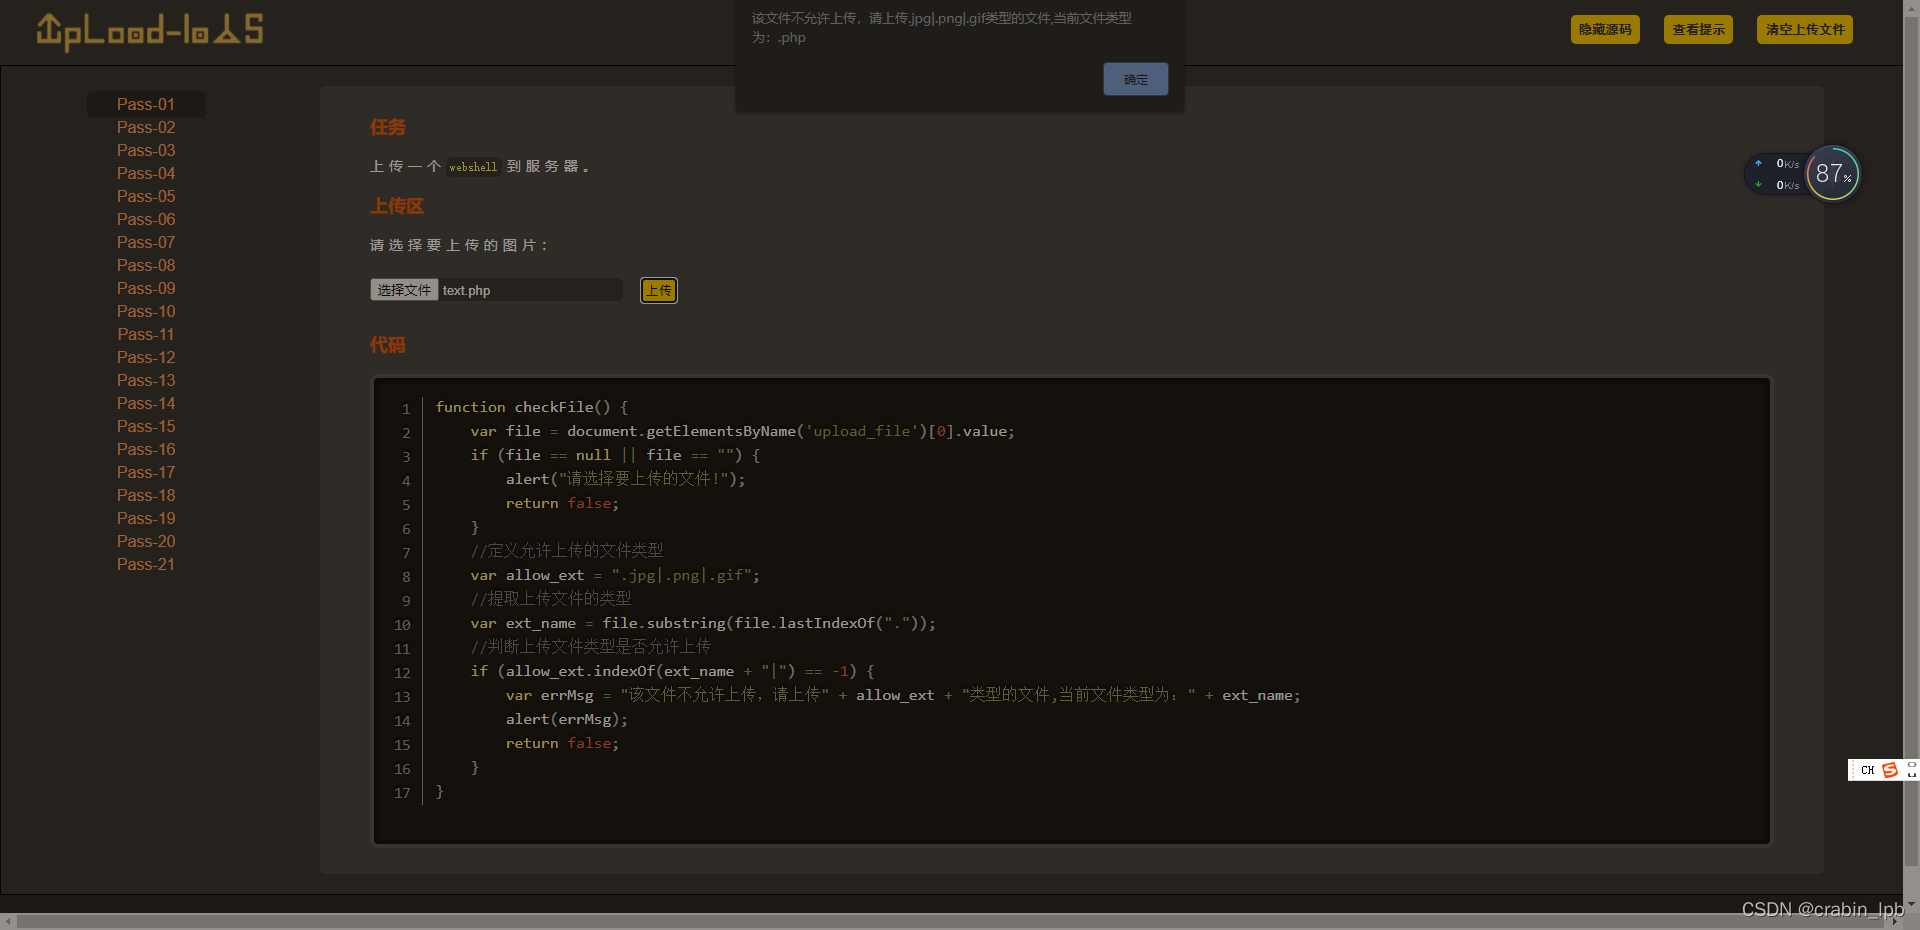Click the 'var file = document.getElementsByName' line
The height and width of the screenshot is (930, 1920).
[x=743, y=431]
